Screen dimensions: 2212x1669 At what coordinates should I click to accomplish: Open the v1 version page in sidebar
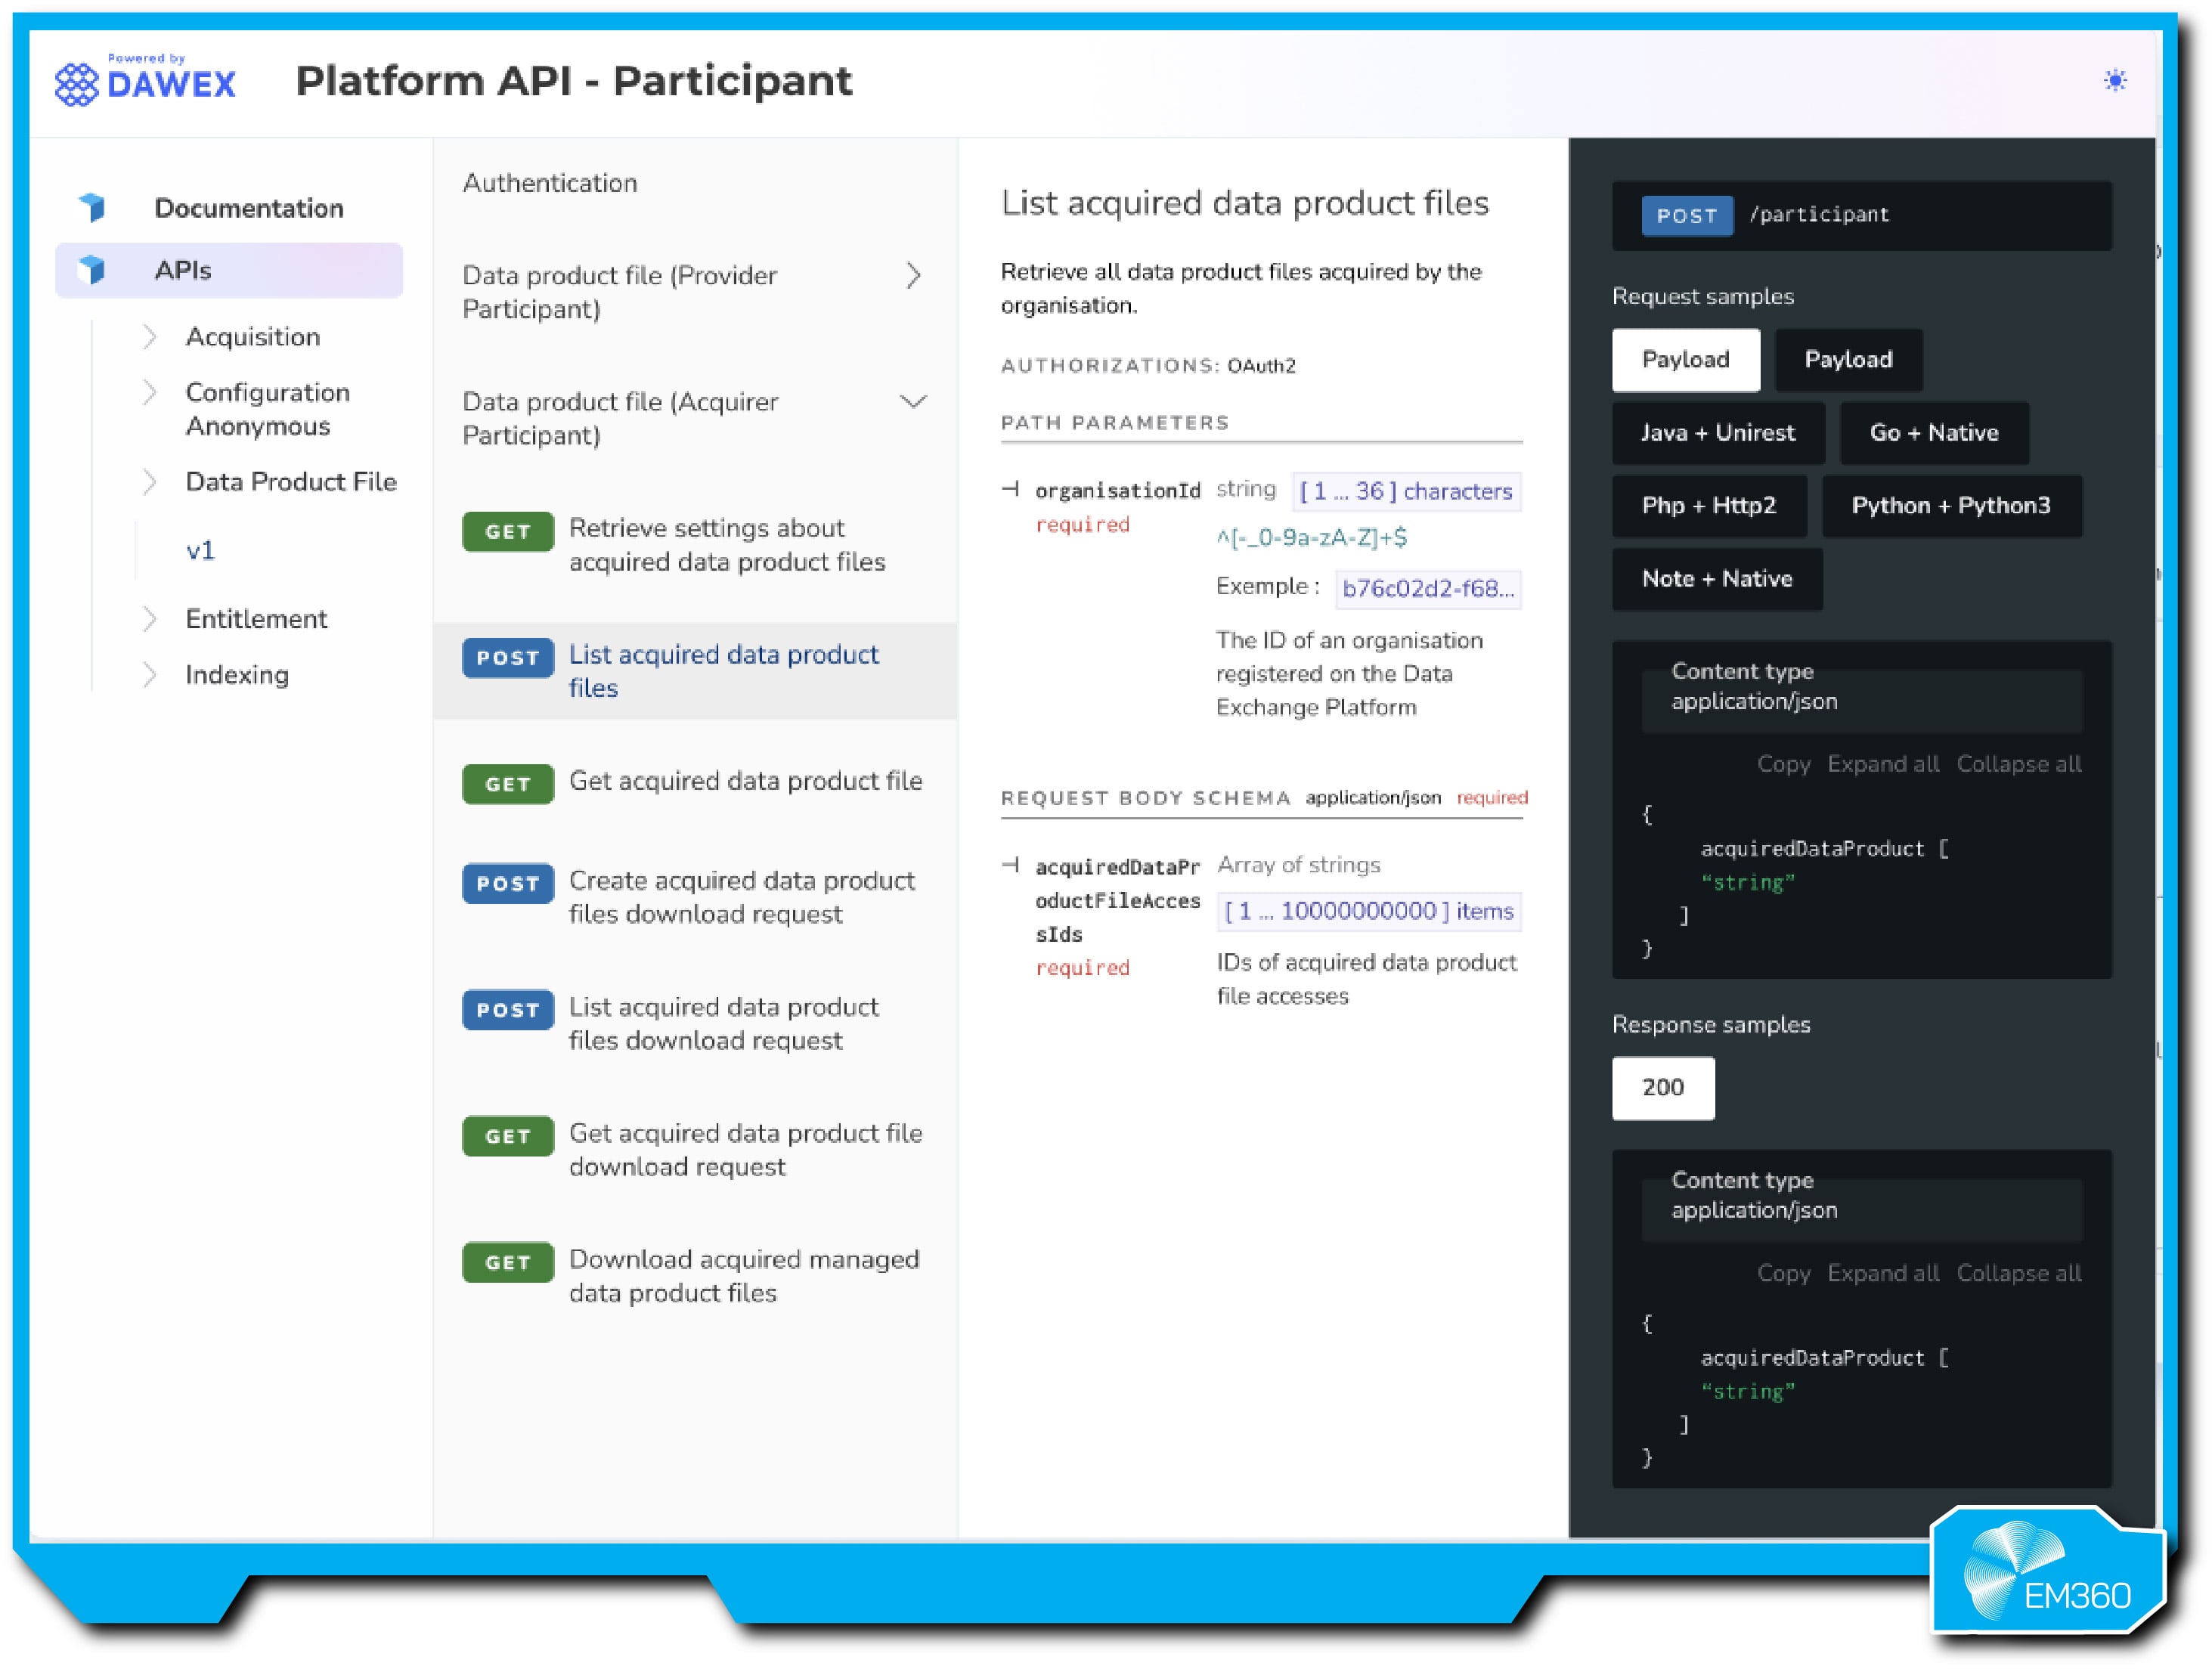[201, 549]
